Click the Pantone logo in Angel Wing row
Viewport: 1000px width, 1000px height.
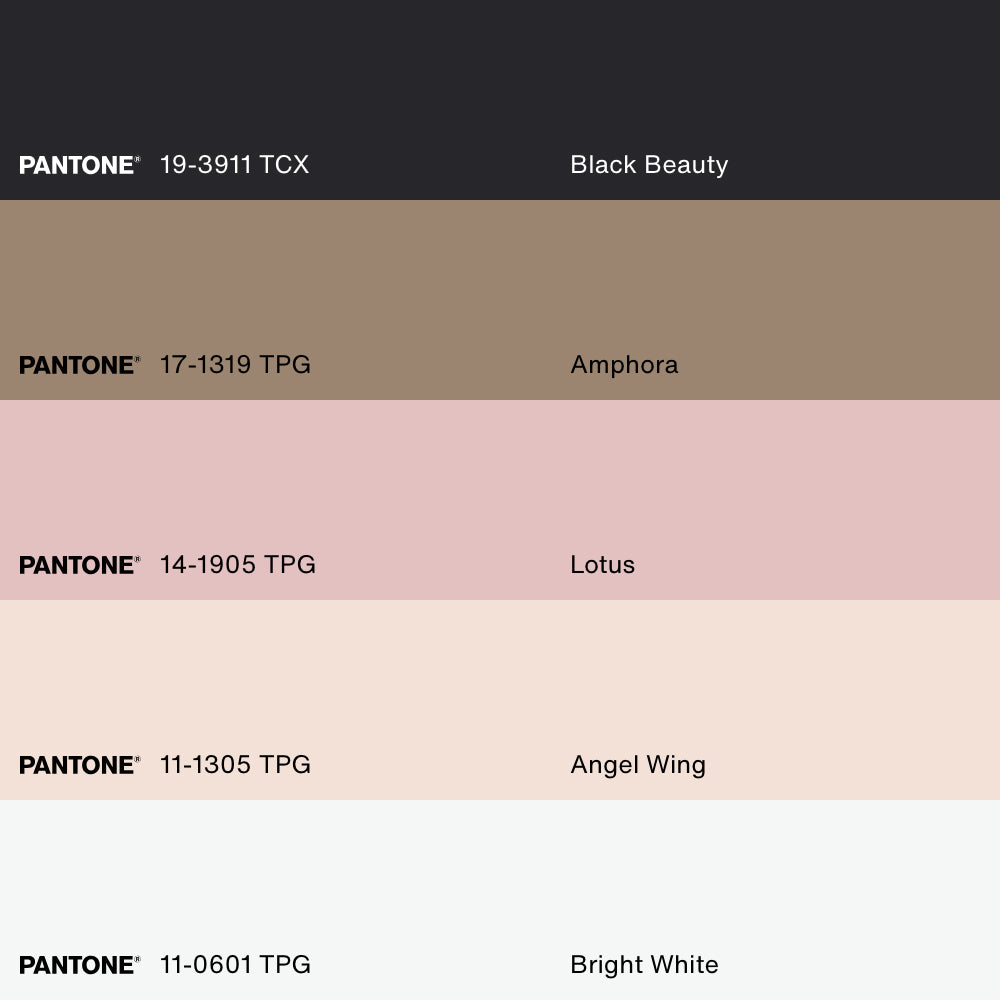[x=79, y=765]
